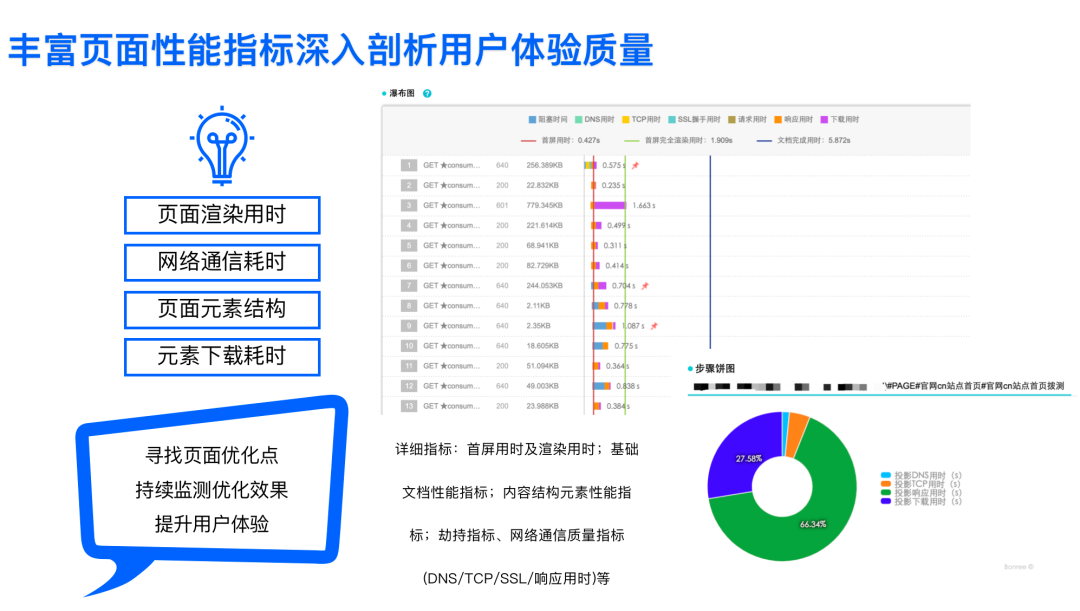Click the pin icon on request row 9

654,327
